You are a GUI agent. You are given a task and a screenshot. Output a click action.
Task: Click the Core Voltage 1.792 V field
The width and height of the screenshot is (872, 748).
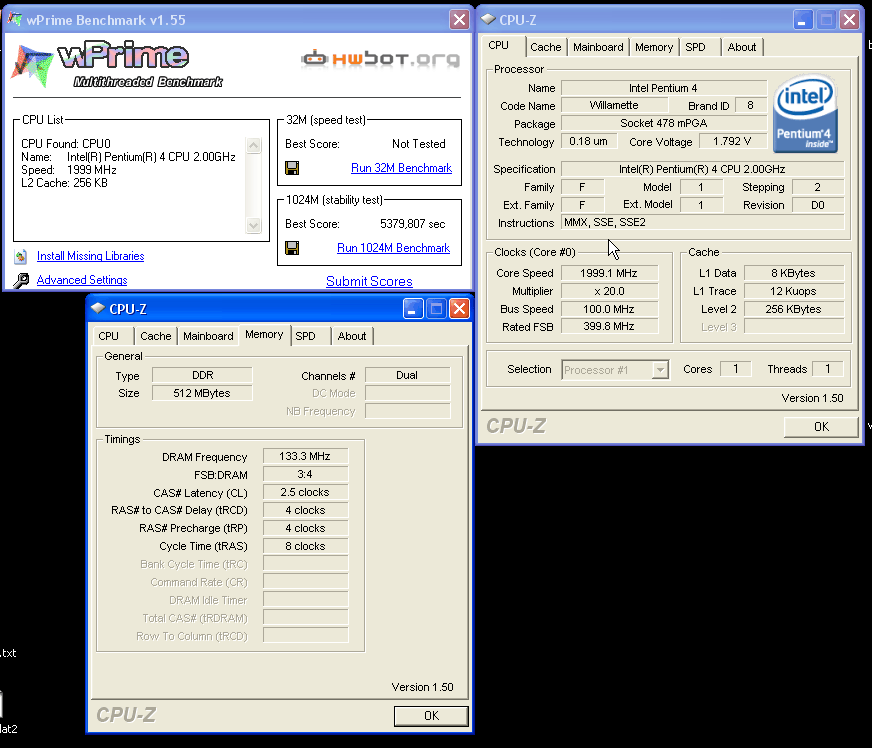tap(732, 141)
